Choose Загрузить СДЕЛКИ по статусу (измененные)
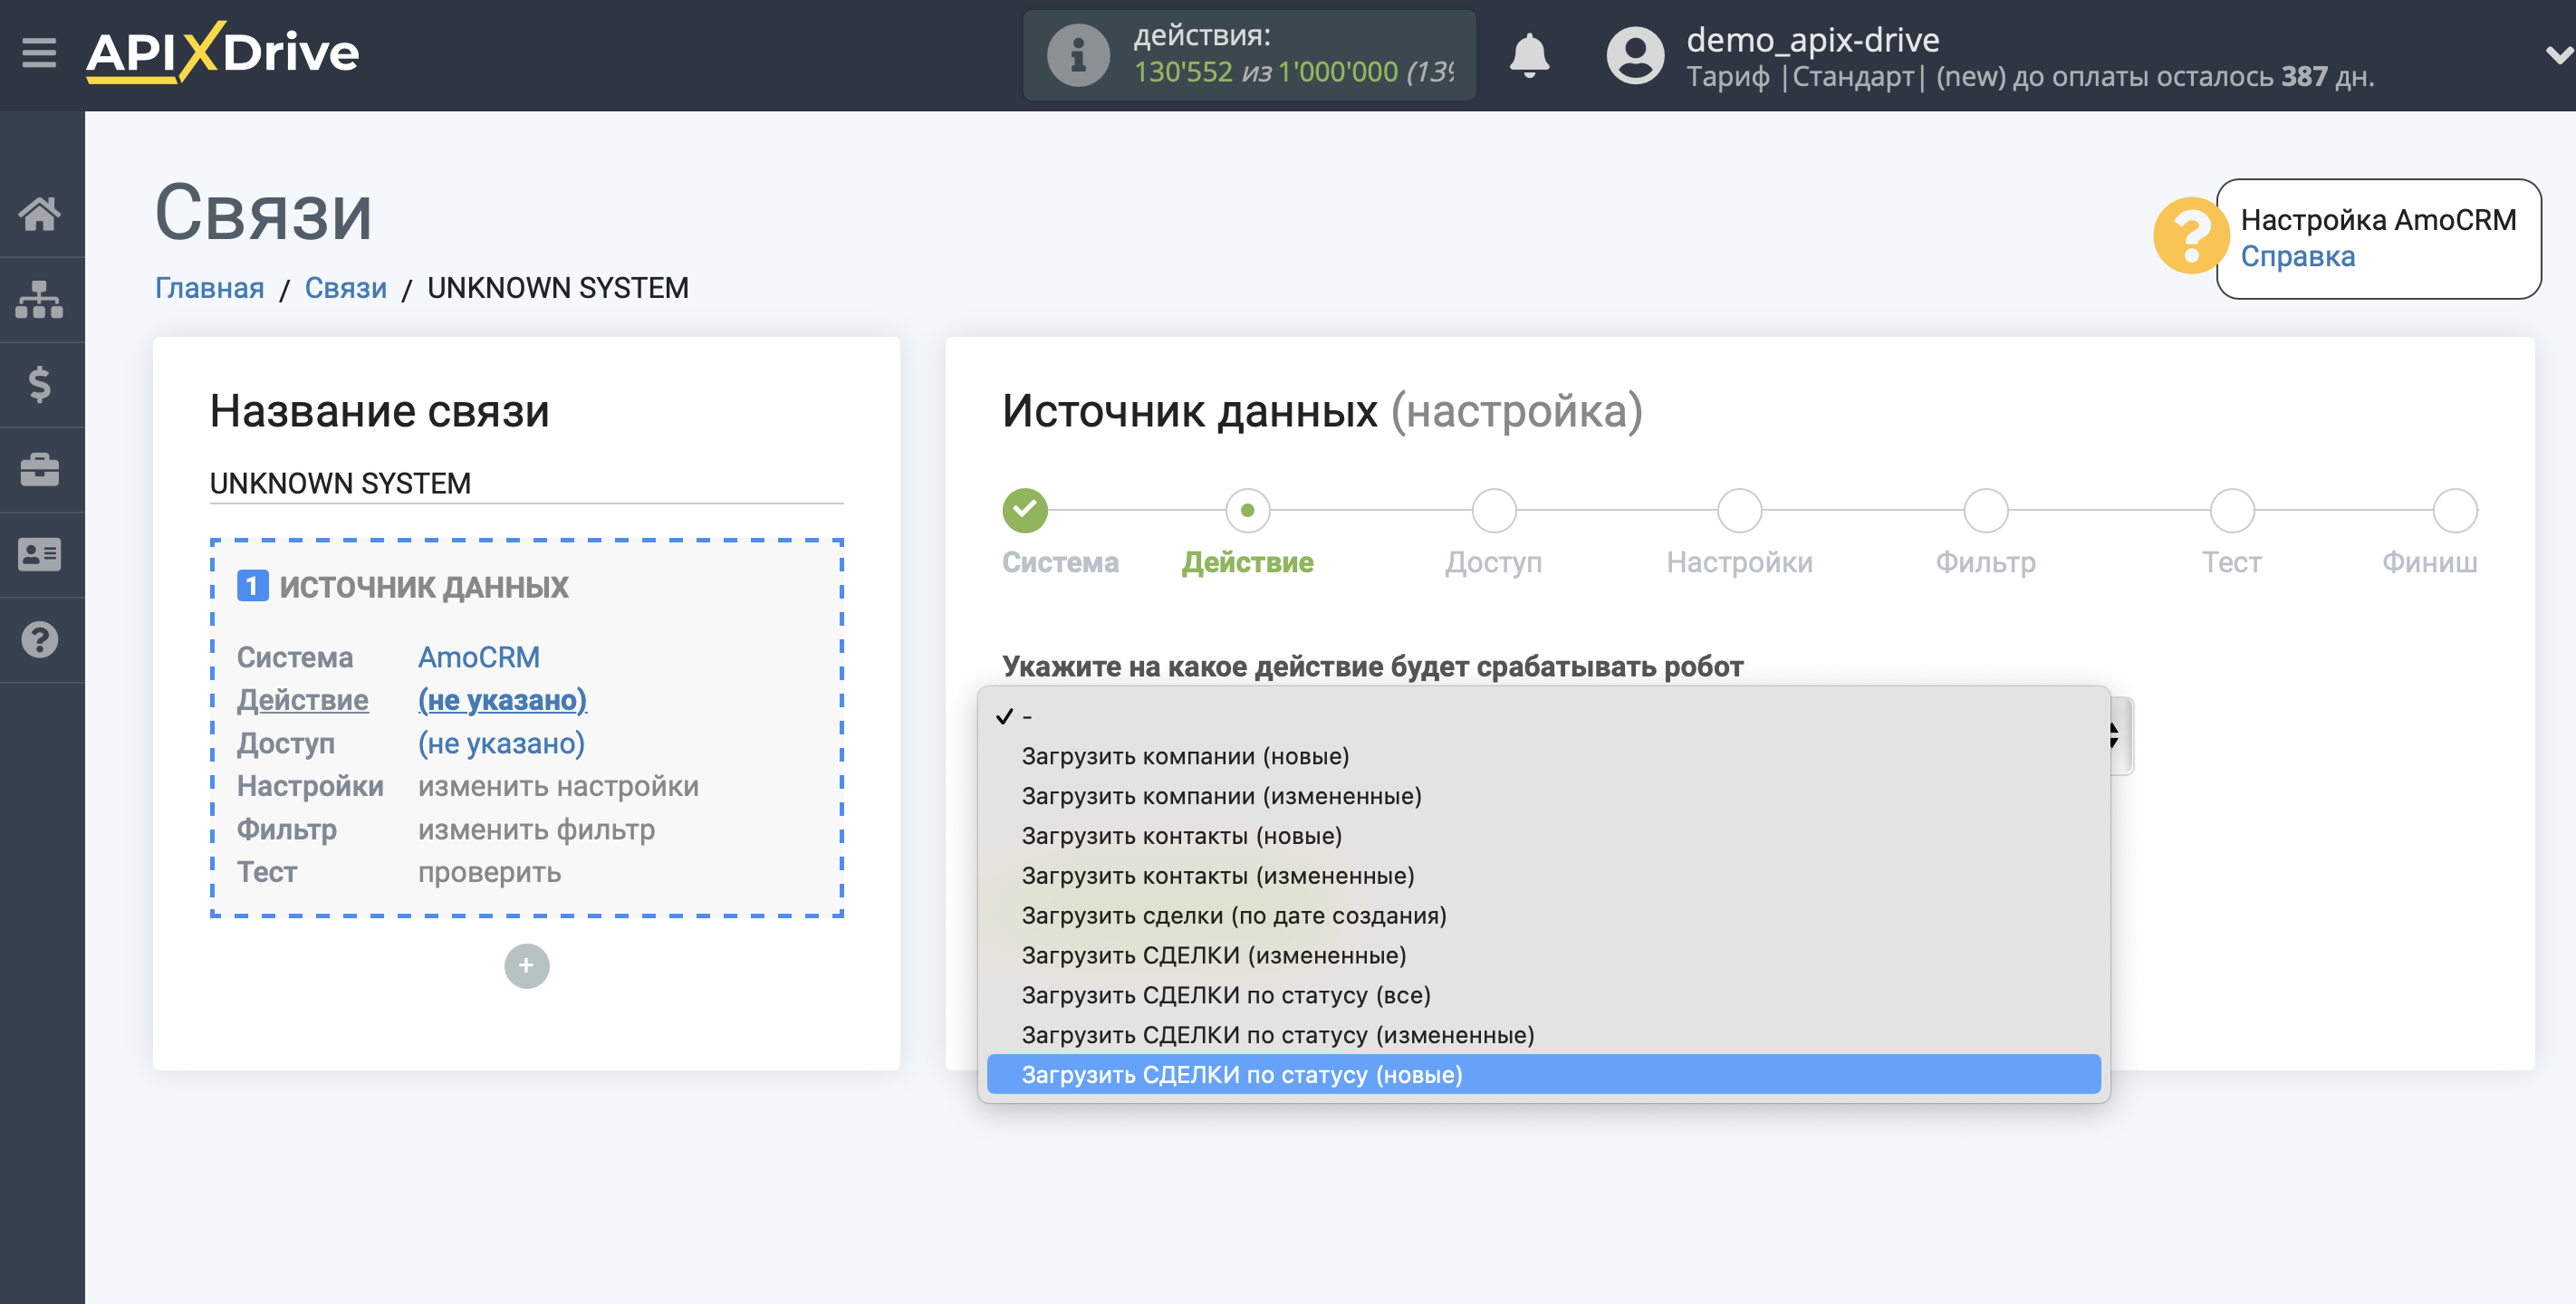Viewport: 2576px width, 1304px height. point(1543,1035)
